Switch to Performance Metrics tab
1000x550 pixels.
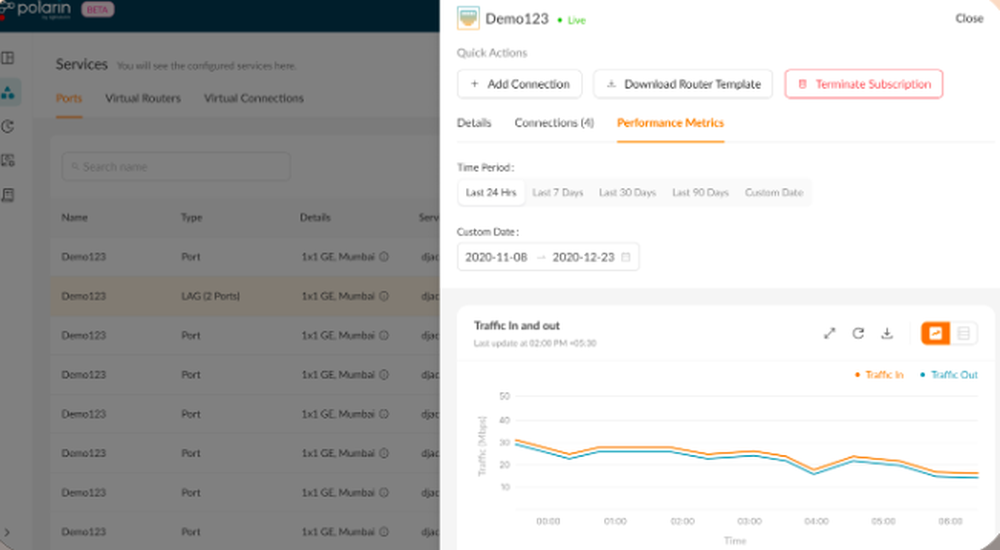[x=670, y=123]
